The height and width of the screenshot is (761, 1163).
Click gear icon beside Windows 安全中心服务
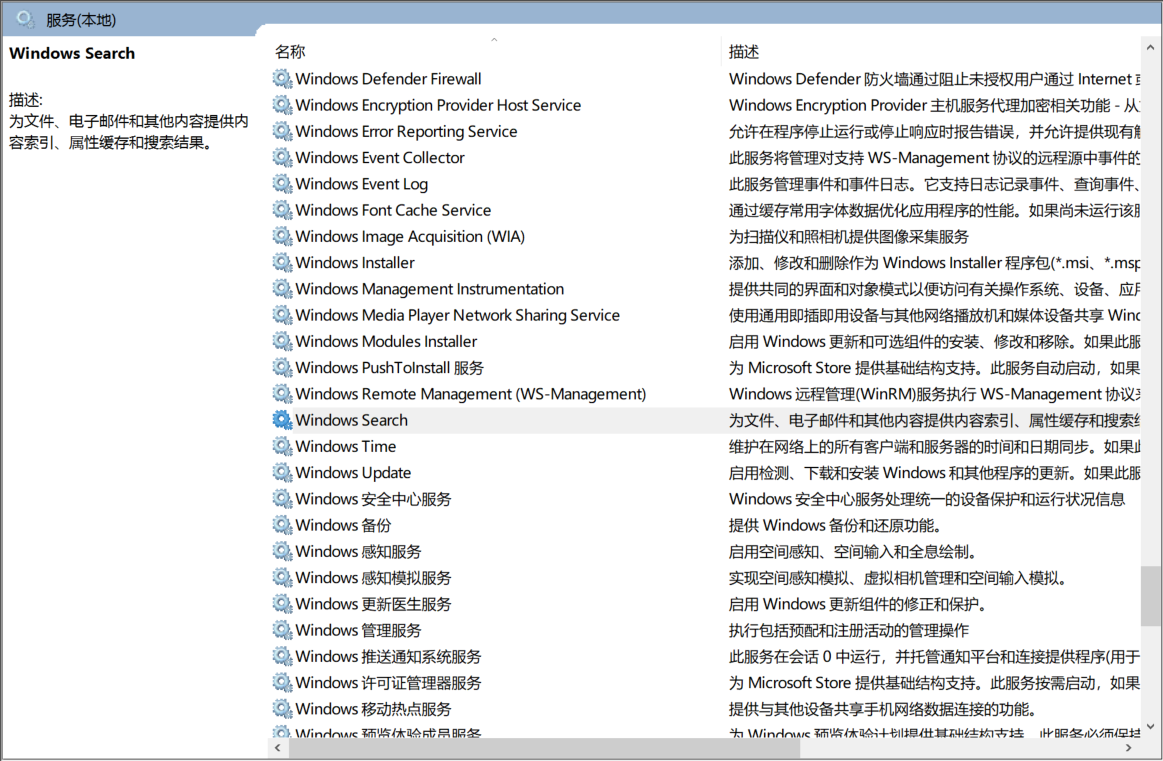pyautogui.click(x=282, y=498)
